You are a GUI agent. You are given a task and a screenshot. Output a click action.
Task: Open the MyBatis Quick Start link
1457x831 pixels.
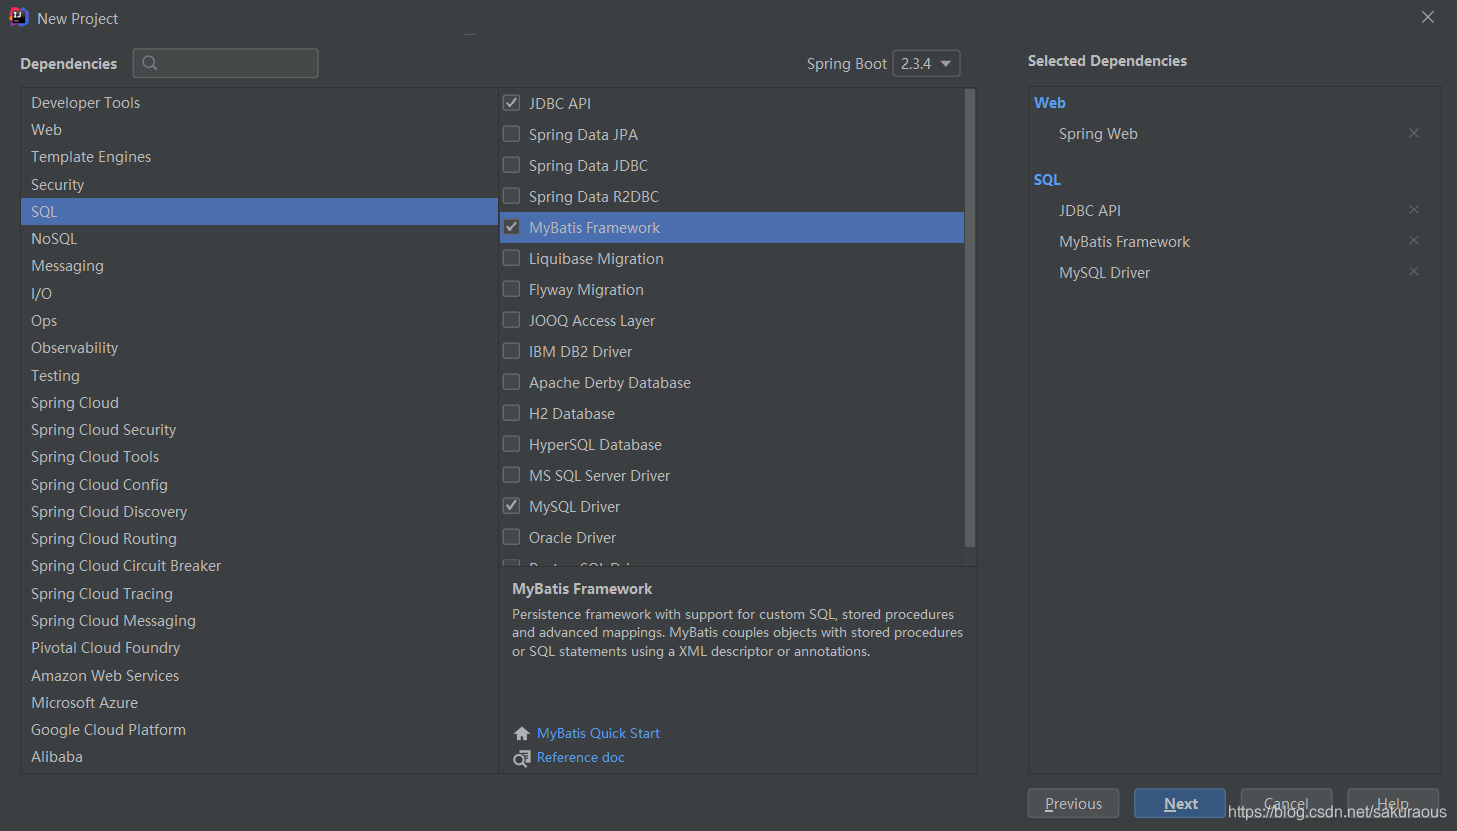click(598, 733)
